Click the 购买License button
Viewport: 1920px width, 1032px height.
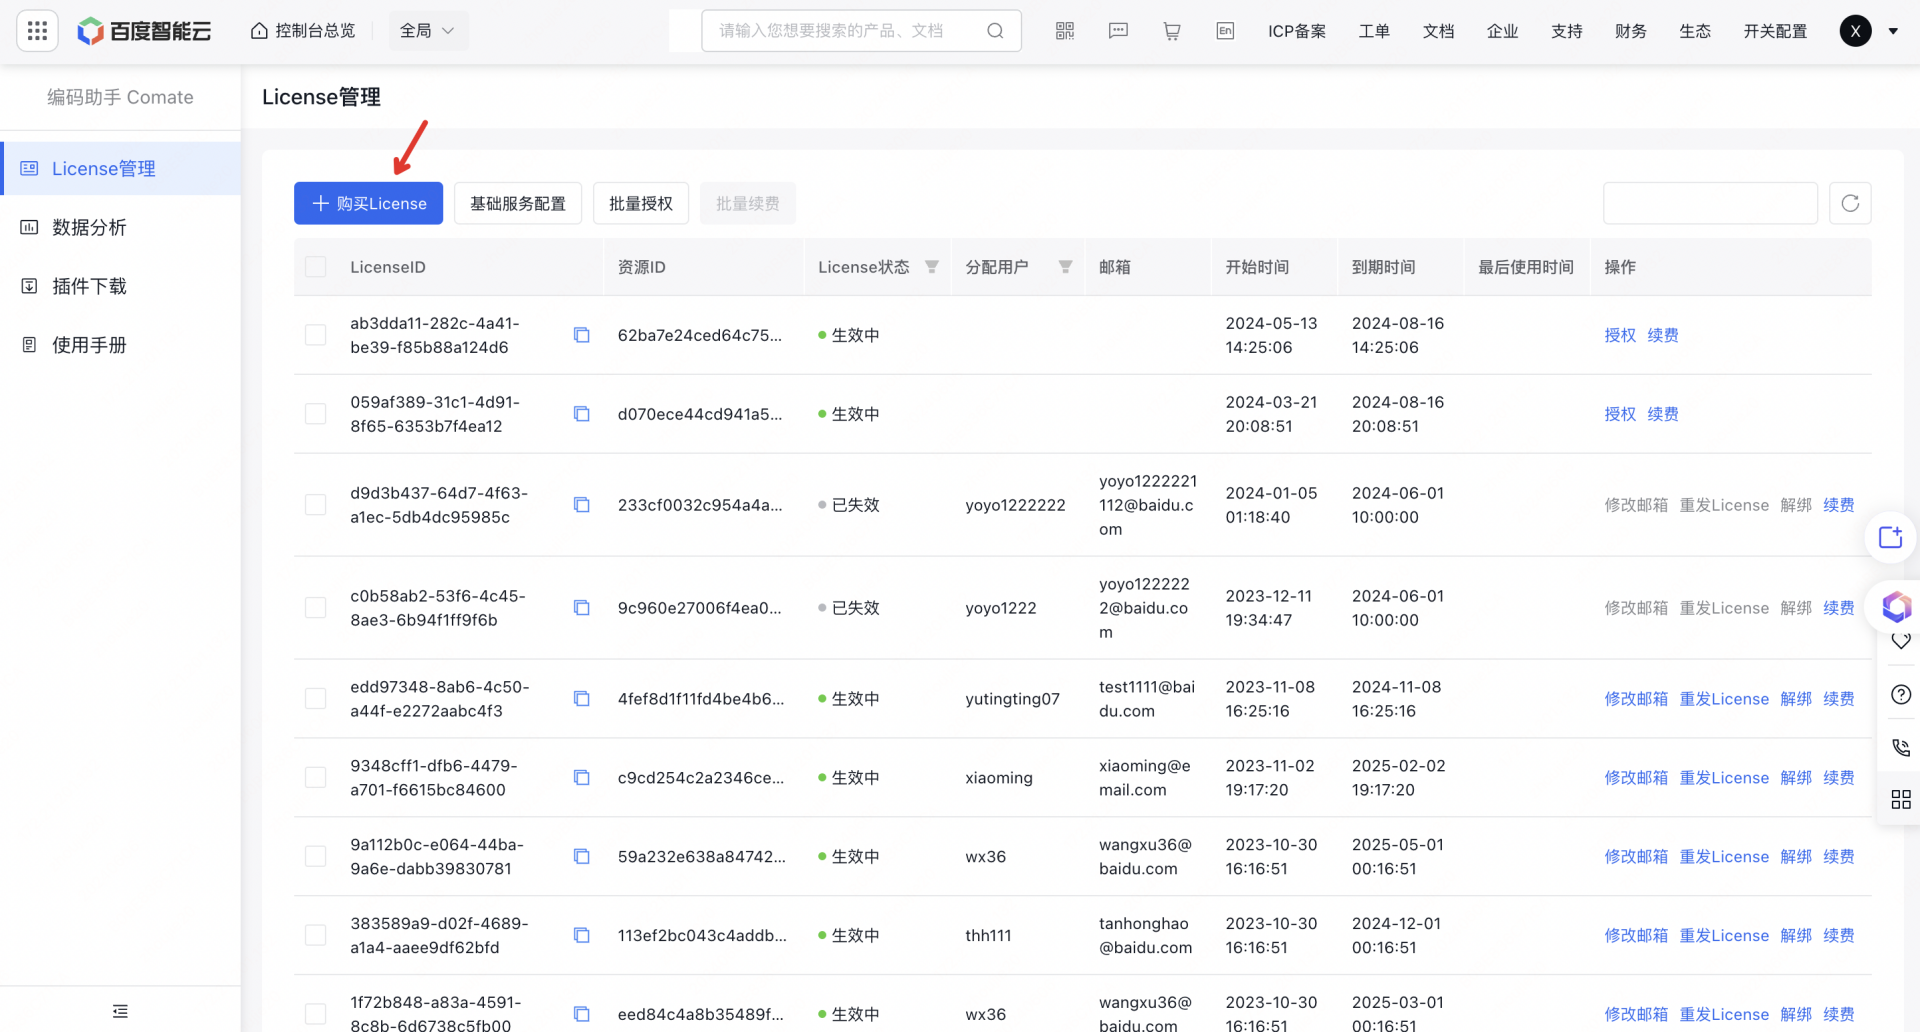point(368,203)
